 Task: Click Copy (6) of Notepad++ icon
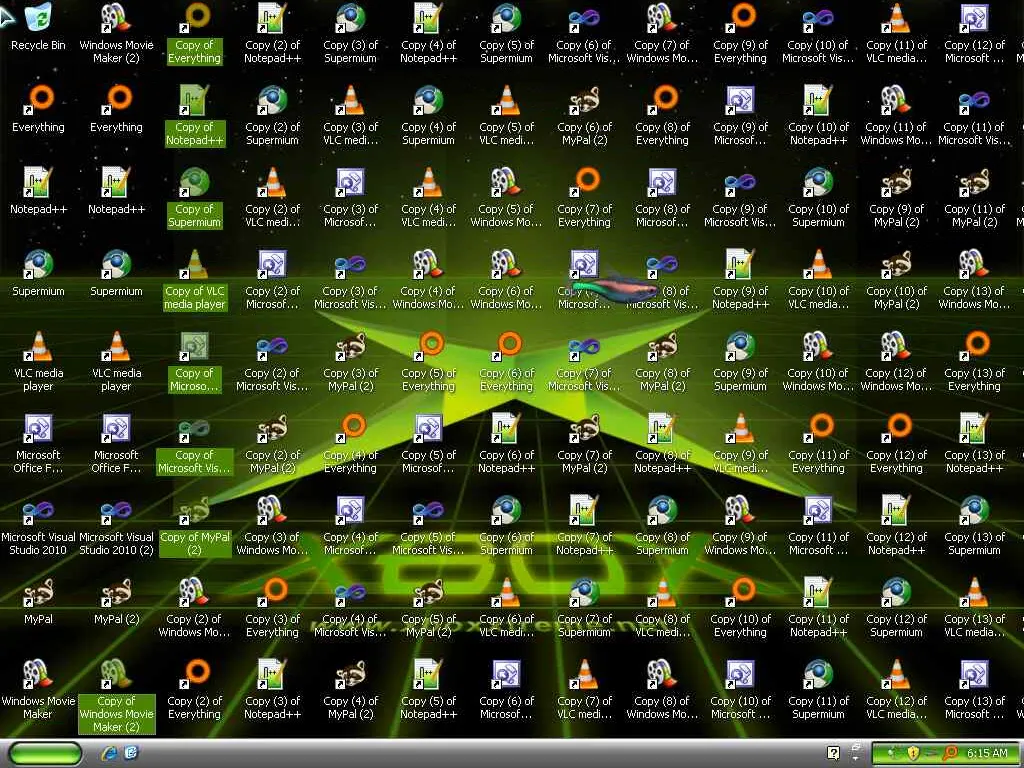507,444
